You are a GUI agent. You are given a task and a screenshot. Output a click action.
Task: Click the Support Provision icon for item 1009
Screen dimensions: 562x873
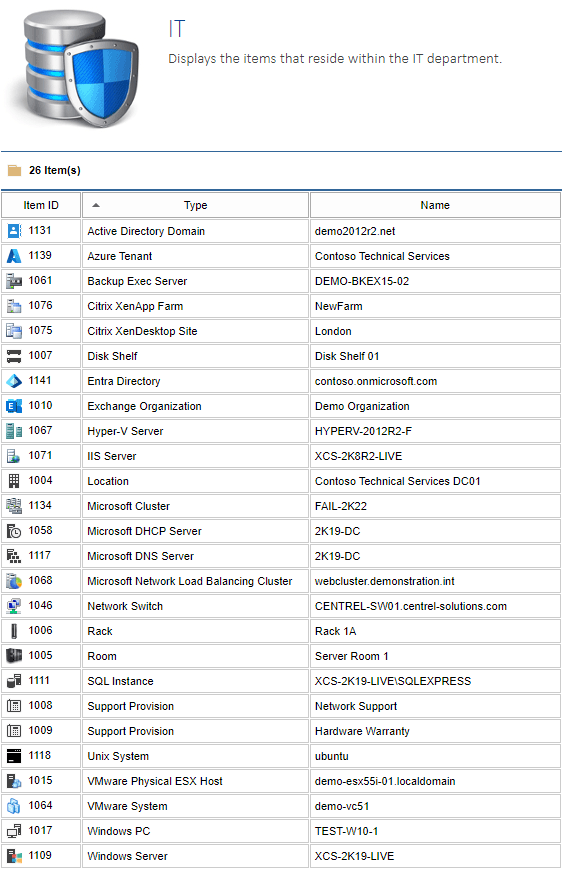click(14, 732)
